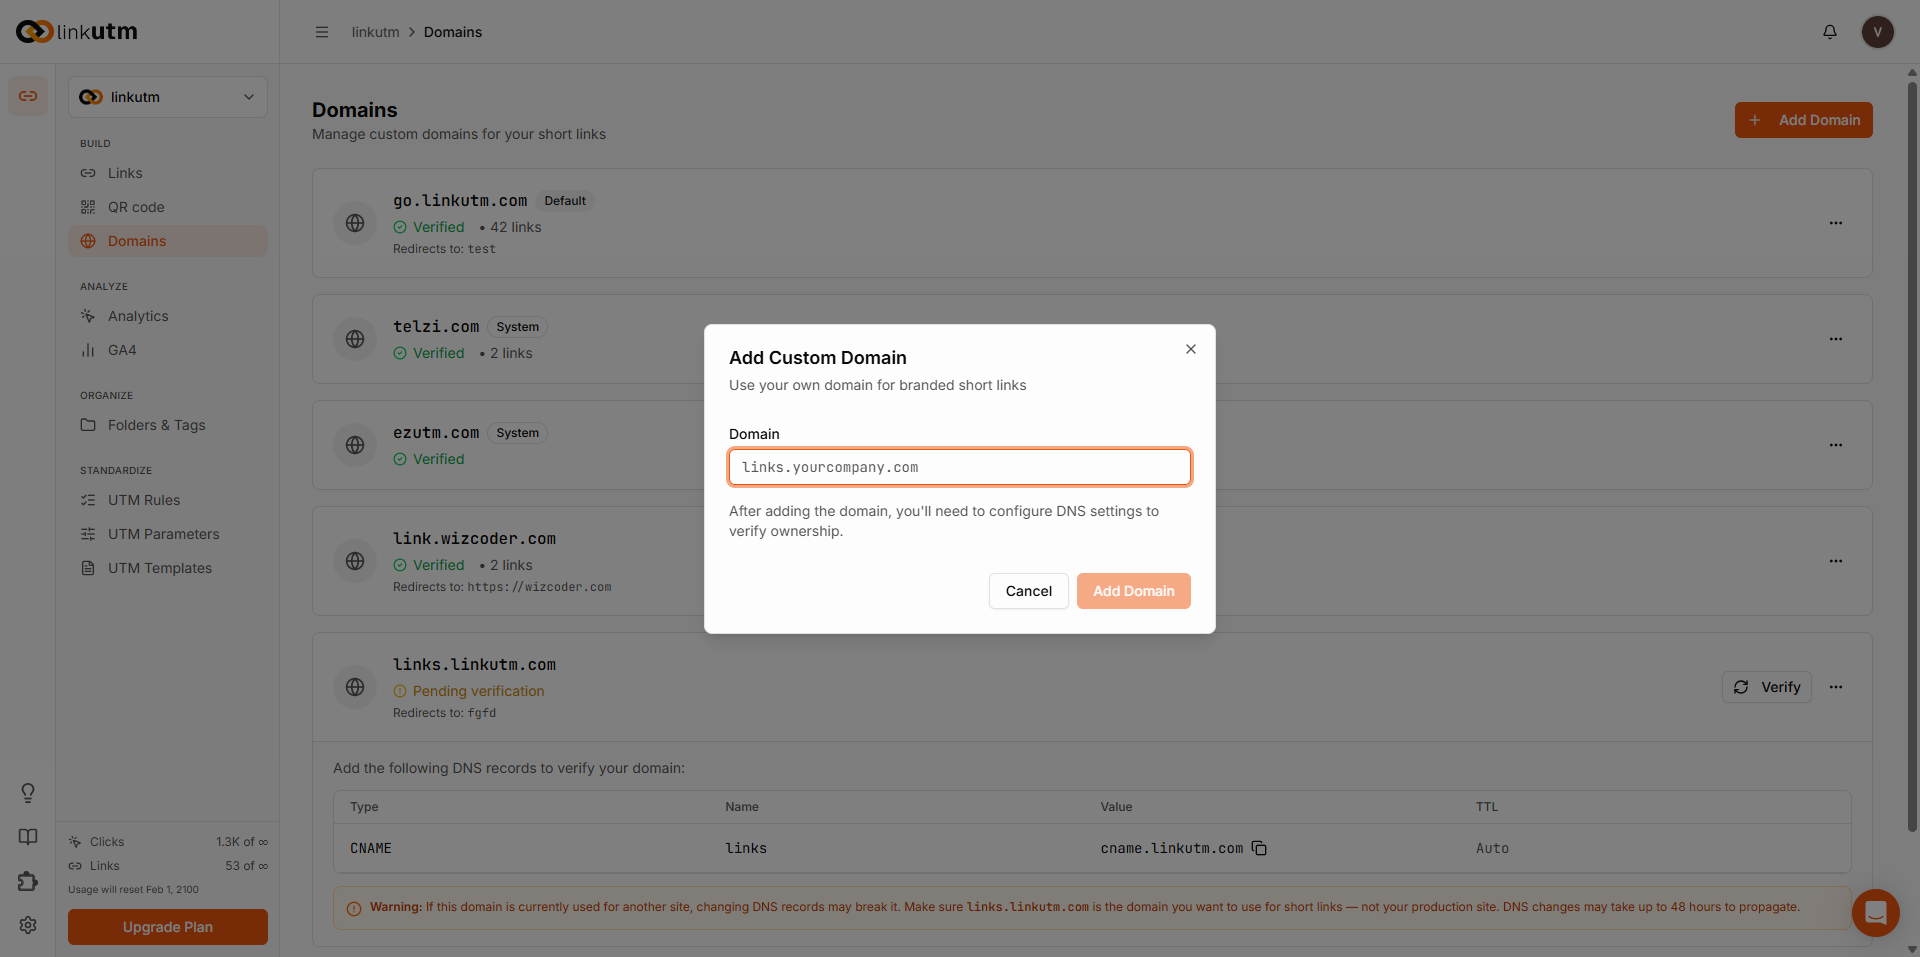Click the link icon in left rail
This screenshot has width=1920, height=957.
click(x=28, y=96)
